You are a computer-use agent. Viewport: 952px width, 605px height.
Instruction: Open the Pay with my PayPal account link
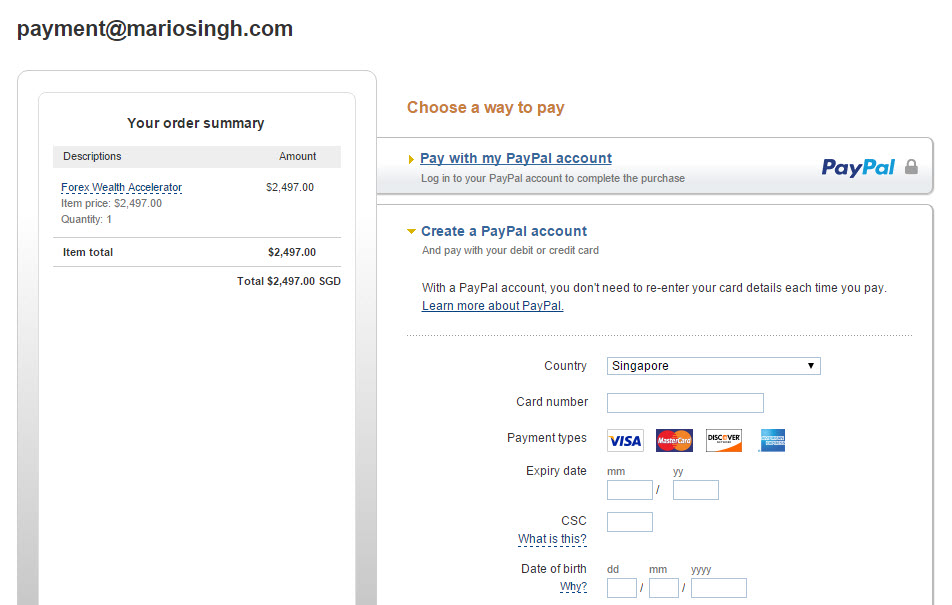click(515, 158)
